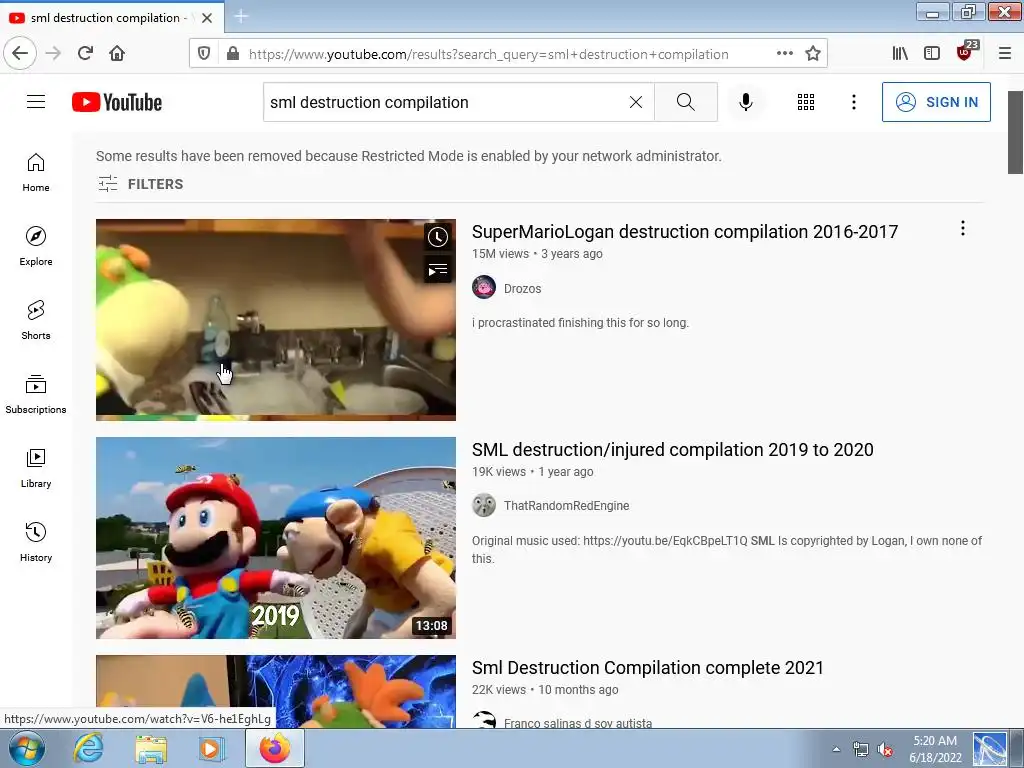The image size is (1024, 768).
Task: Toggle the YouTube guide hamburger menu
Action: tap(36, 102)
